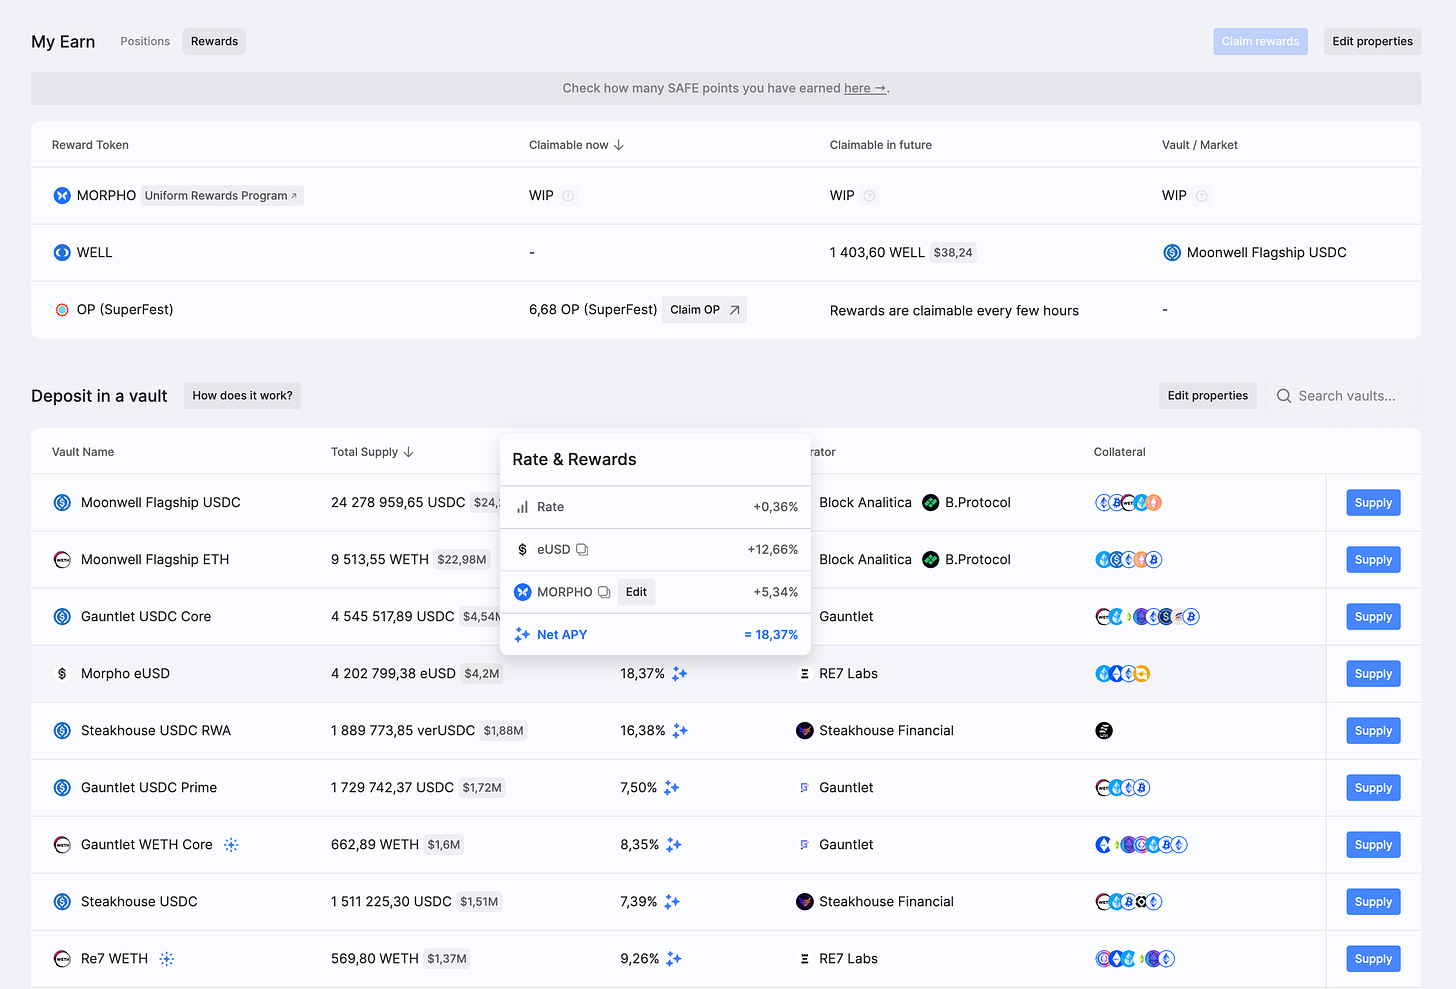Image resolution: width=1456 pixels, height=989 pixels.
Task: Click the sparkle icon beside 16,38% APY
Action: pos(680,731)
